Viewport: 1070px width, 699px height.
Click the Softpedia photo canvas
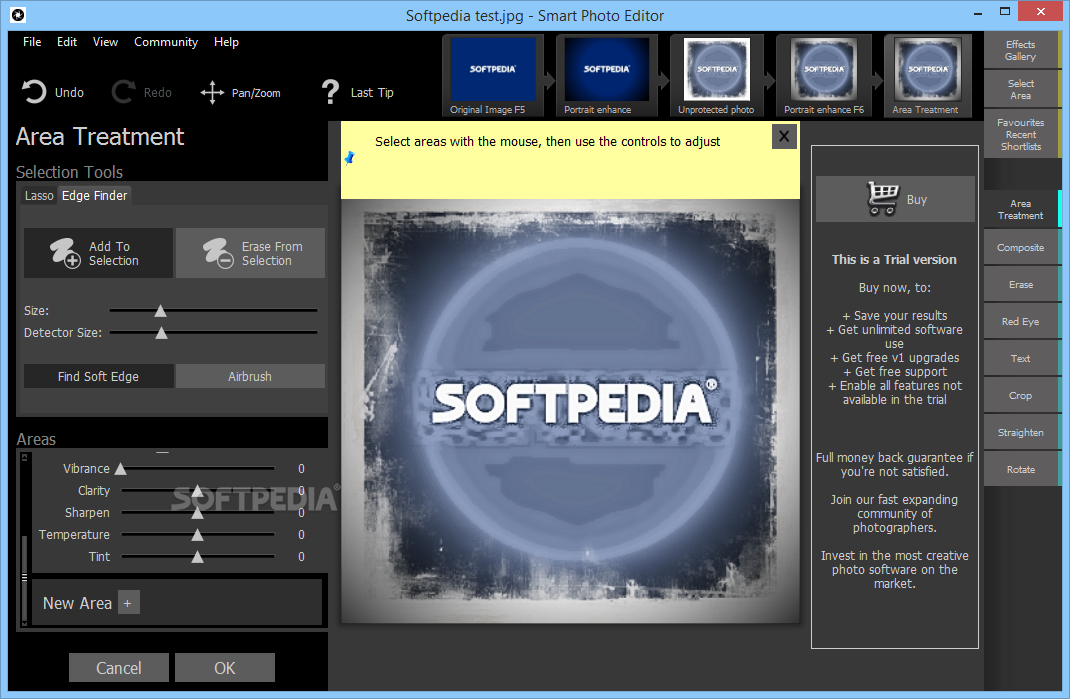click(570, 411)
